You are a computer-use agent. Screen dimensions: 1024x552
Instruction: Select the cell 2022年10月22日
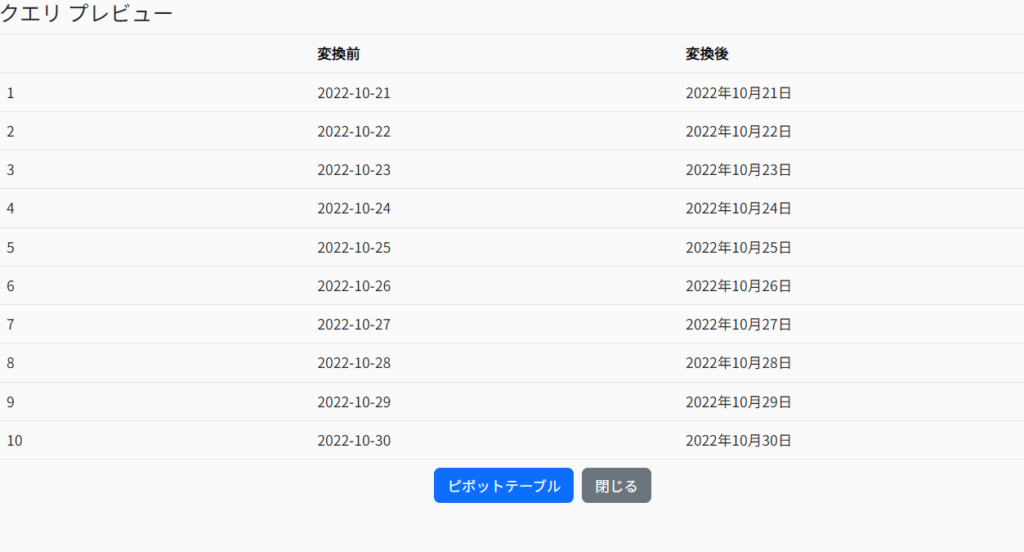coord(738,132)
